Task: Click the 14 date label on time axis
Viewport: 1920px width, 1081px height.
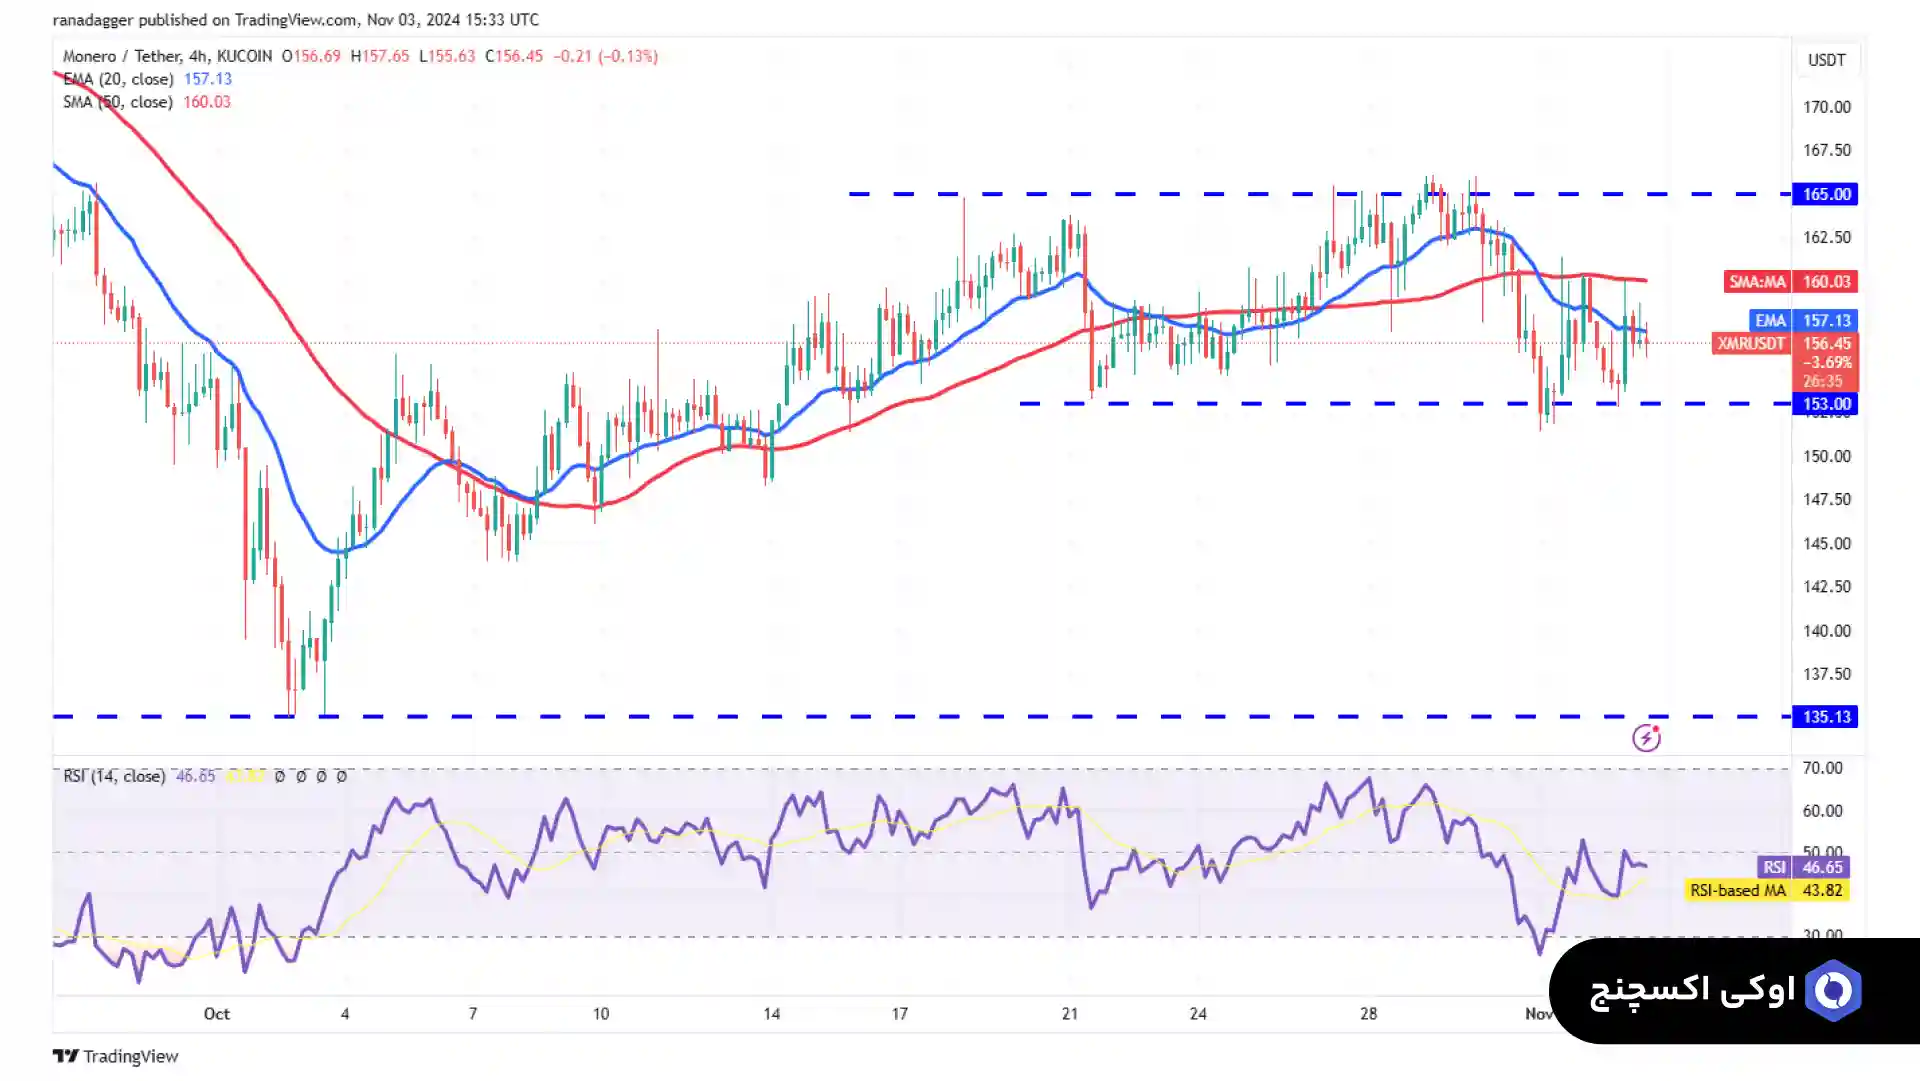Action: click(x=771, y=1014)
